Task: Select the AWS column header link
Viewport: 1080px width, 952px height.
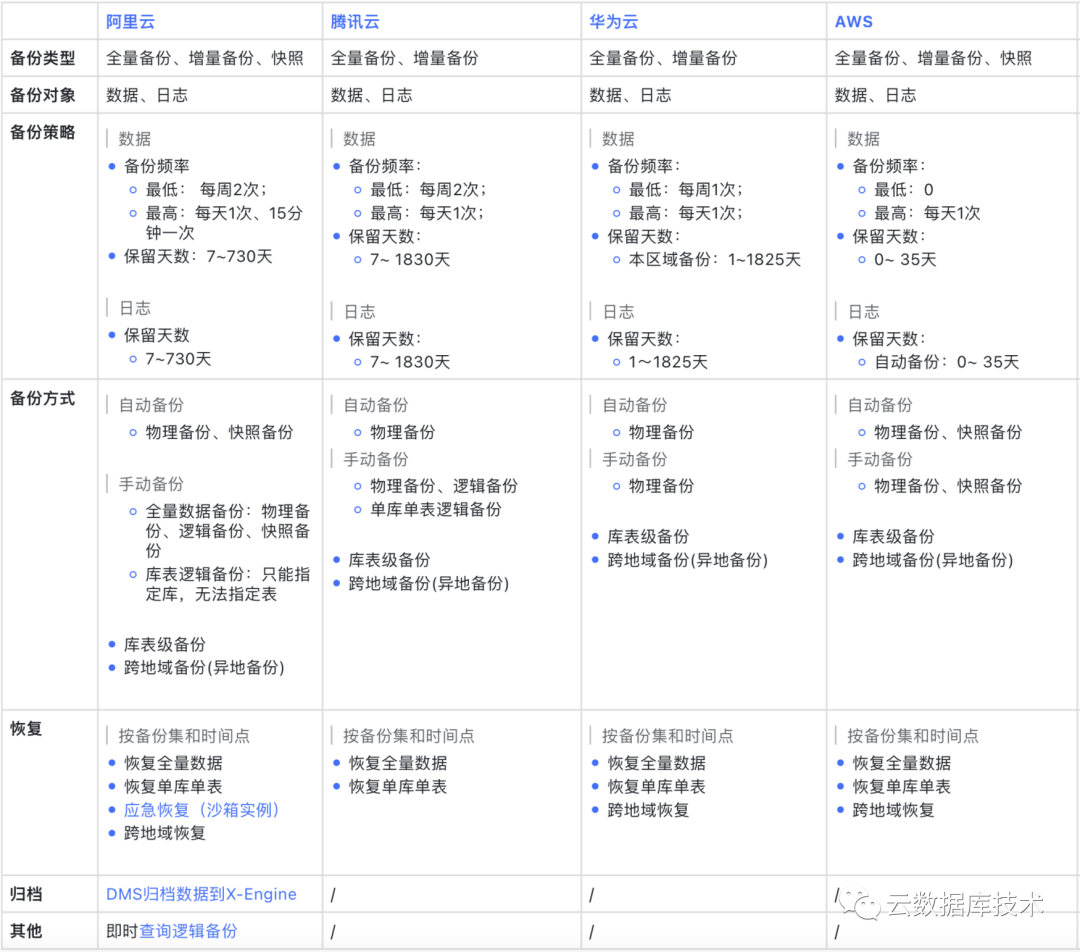Action: [853, 21]
